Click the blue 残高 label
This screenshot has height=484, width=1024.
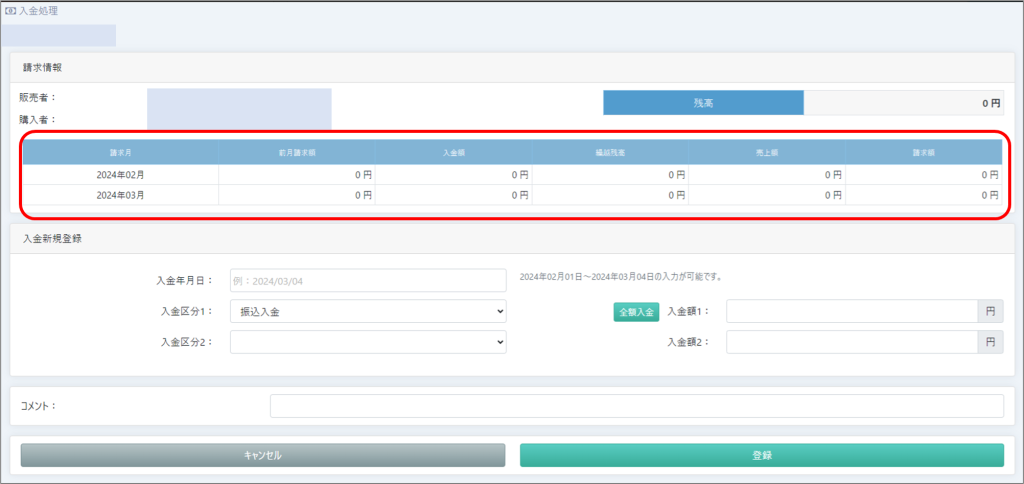tap(703, 103)
